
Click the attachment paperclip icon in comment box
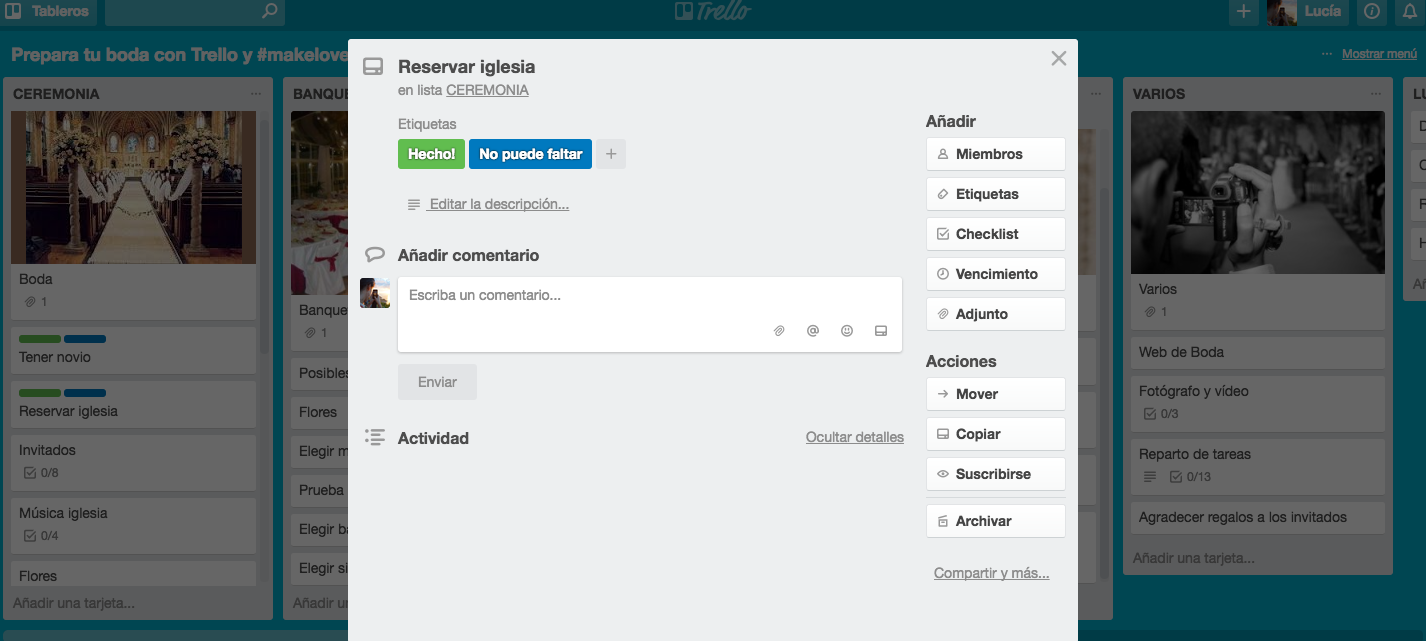779,331
